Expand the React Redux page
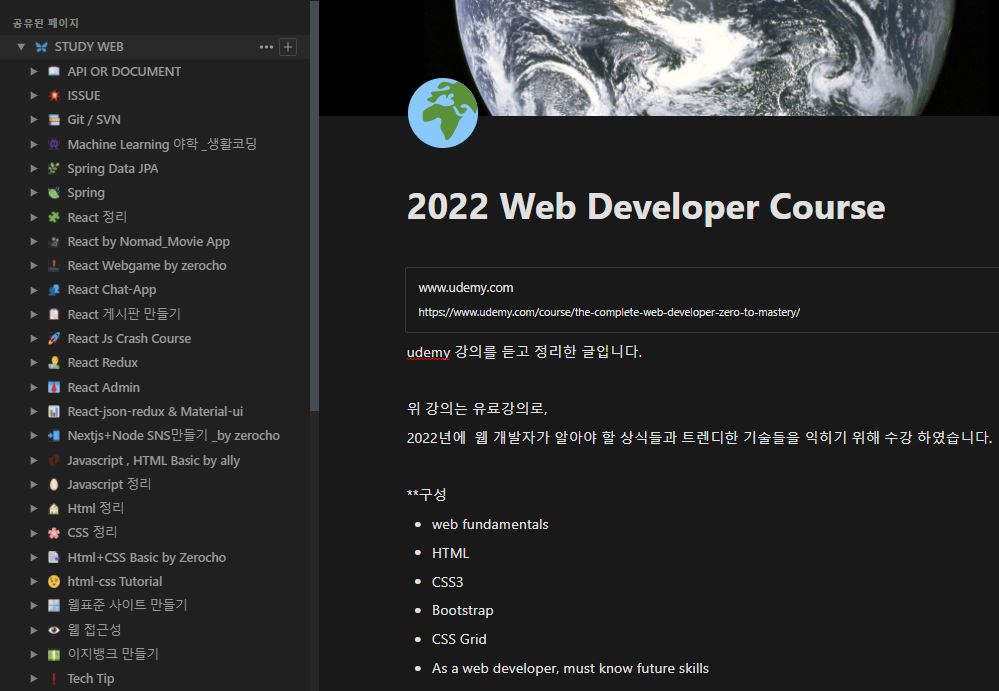999x691 pixels. point(34,362)
